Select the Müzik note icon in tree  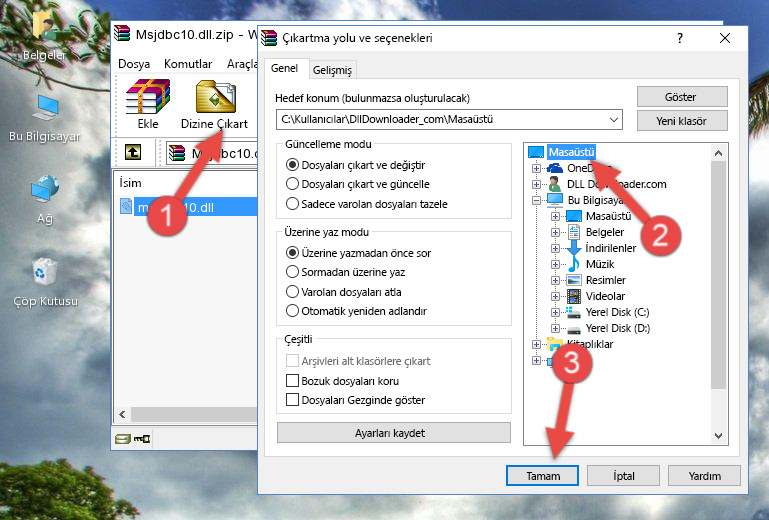click(x=573, y=264)
